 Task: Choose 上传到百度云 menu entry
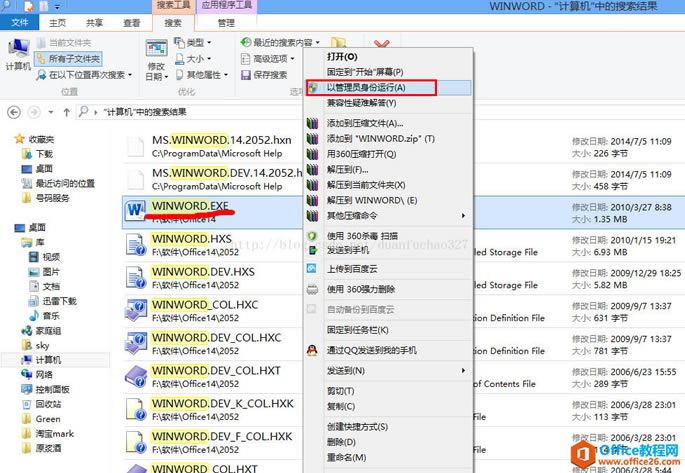pyautogui.click(x=352, y=269)
